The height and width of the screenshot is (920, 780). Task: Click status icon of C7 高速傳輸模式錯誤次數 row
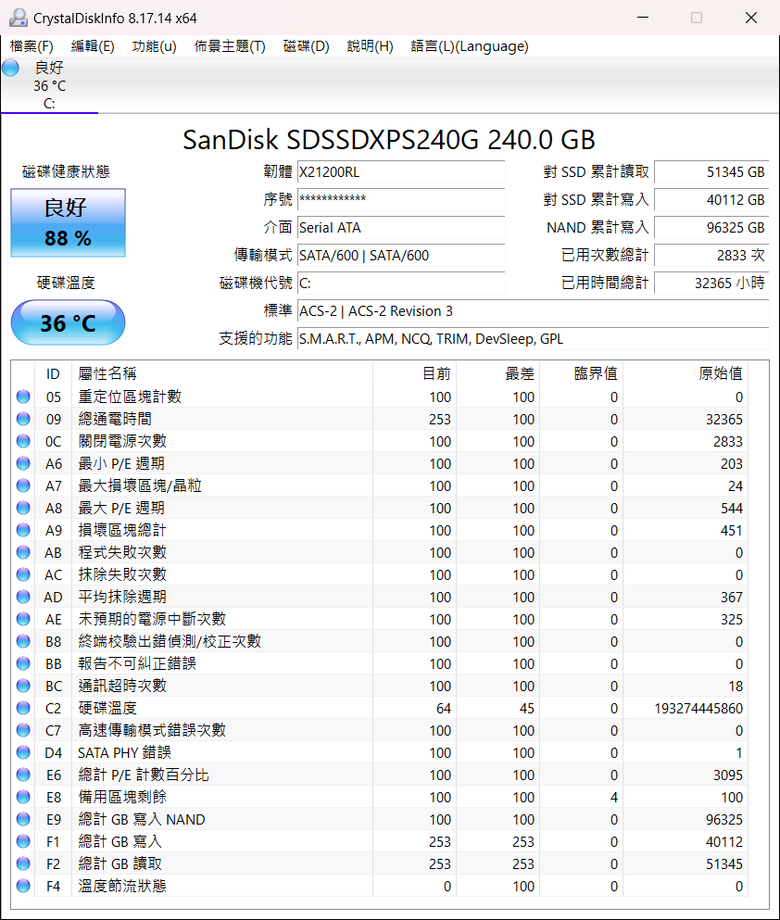point(23,731)
